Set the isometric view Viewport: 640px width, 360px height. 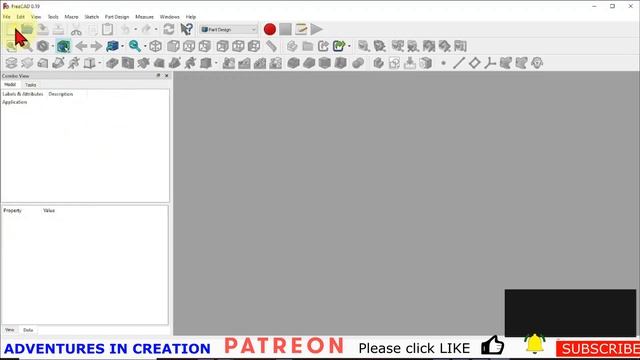156,46
